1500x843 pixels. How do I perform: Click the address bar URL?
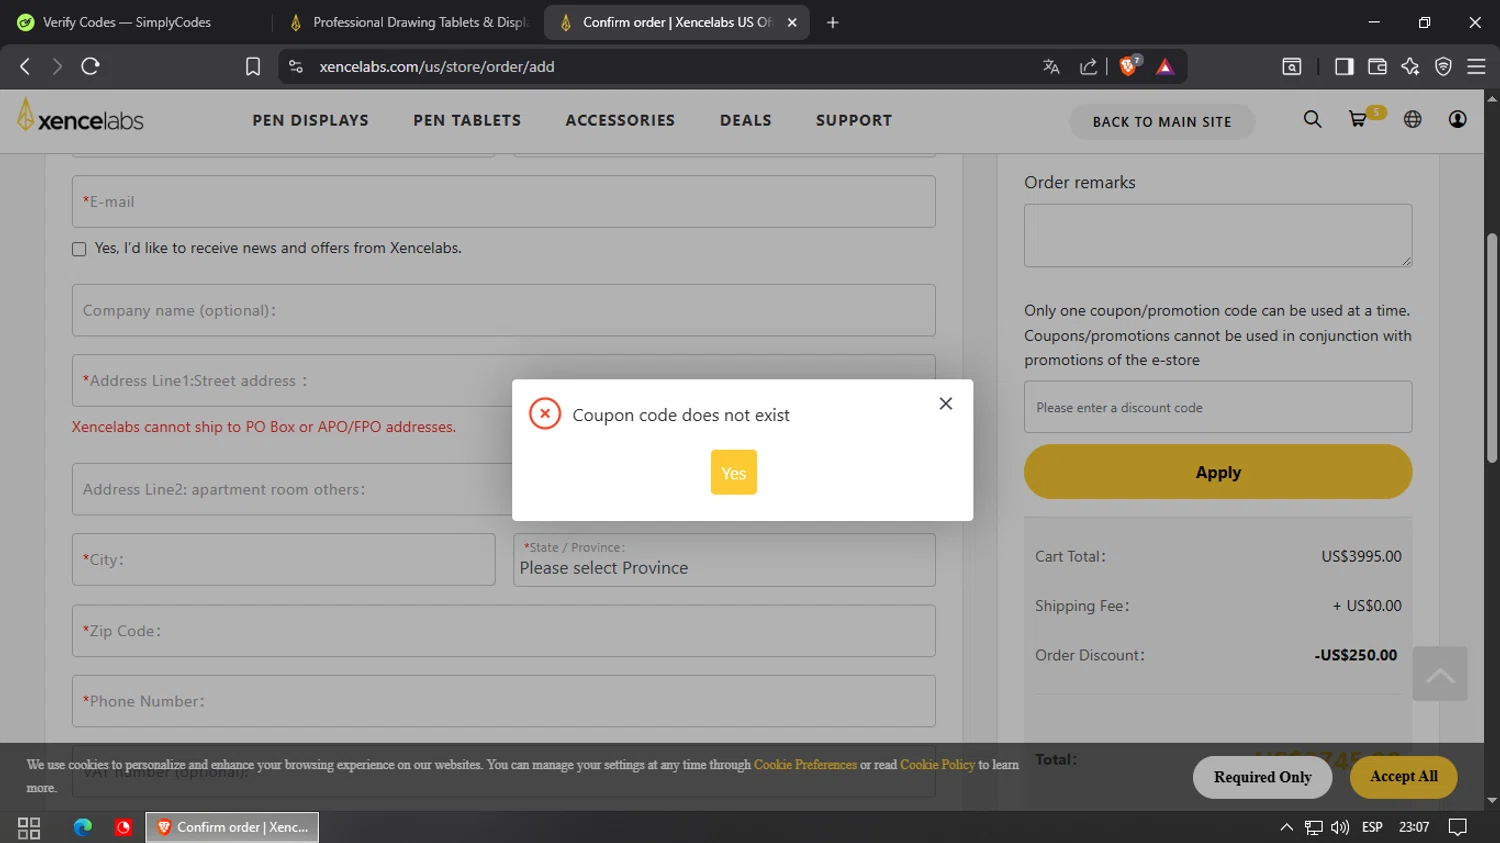coord(437,66)
